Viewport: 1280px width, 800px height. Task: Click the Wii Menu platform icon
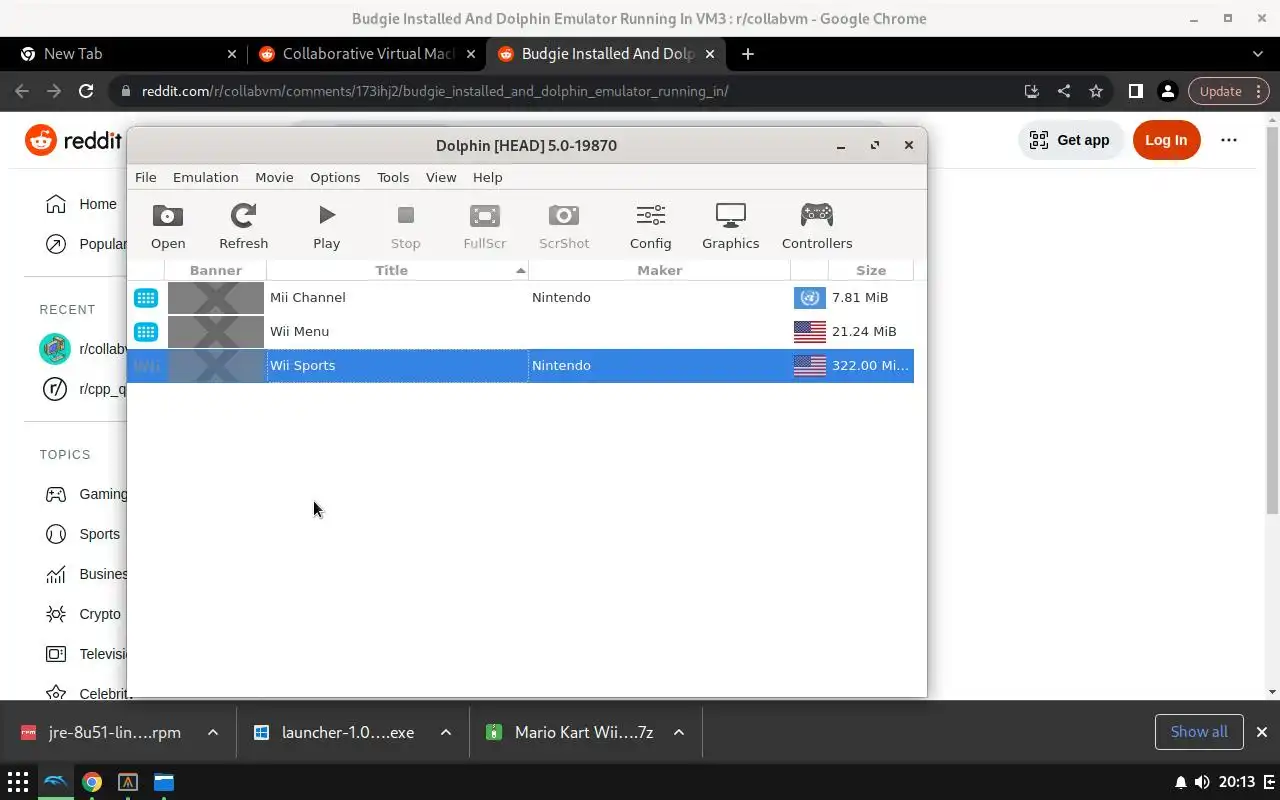pyautogui.click(x=146, y=331)
